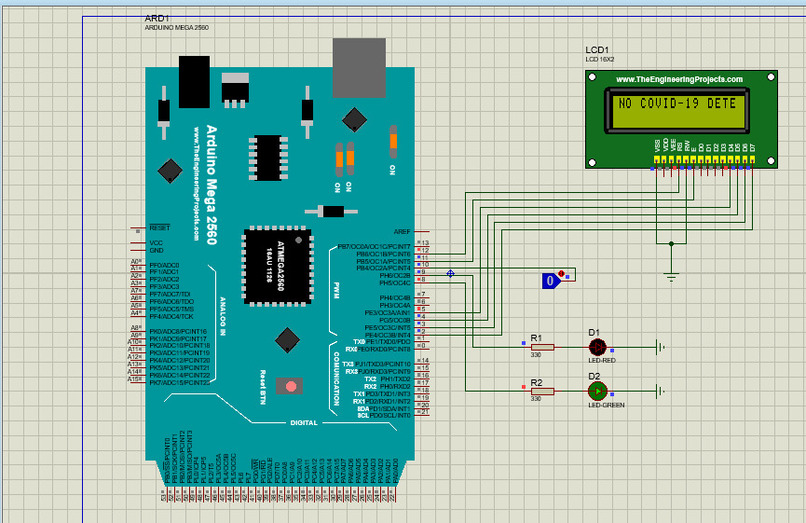
Task: Click the D2 reference label
Action: [x=594, y=376]
